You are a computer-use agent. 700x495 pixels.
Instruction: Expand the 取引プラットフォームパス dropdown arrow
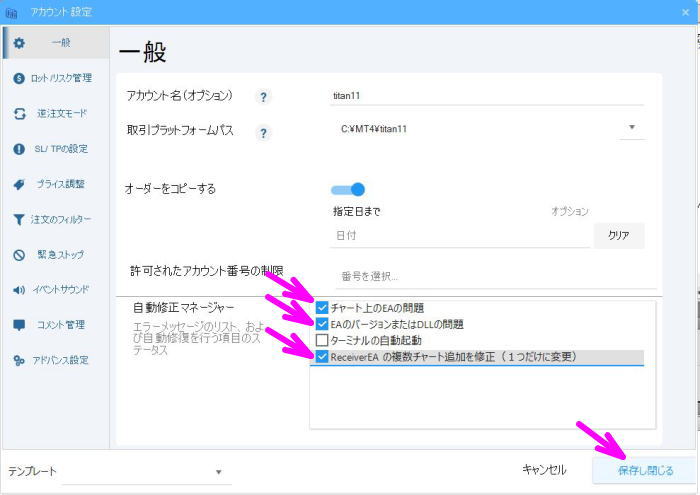[632, 128]
